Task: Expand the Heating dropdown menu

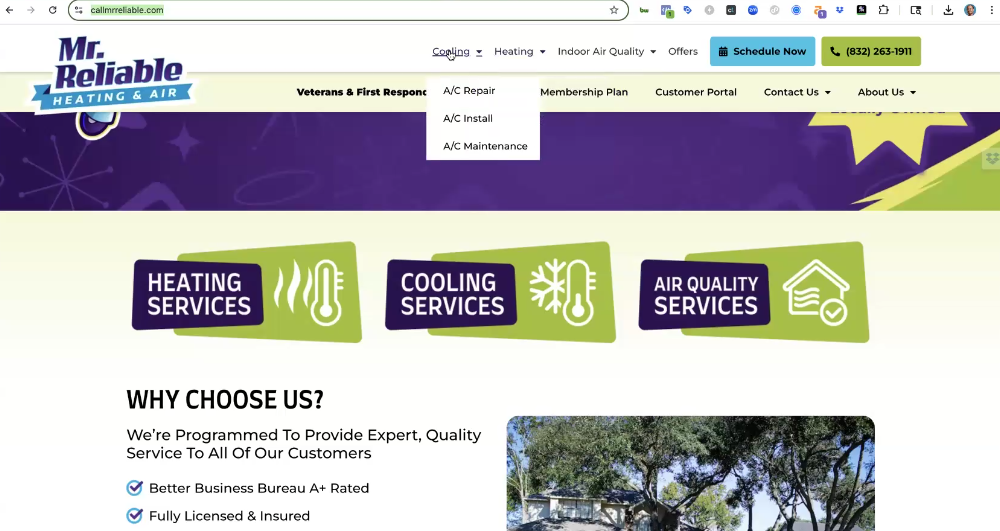Action: tap(519, 52)
